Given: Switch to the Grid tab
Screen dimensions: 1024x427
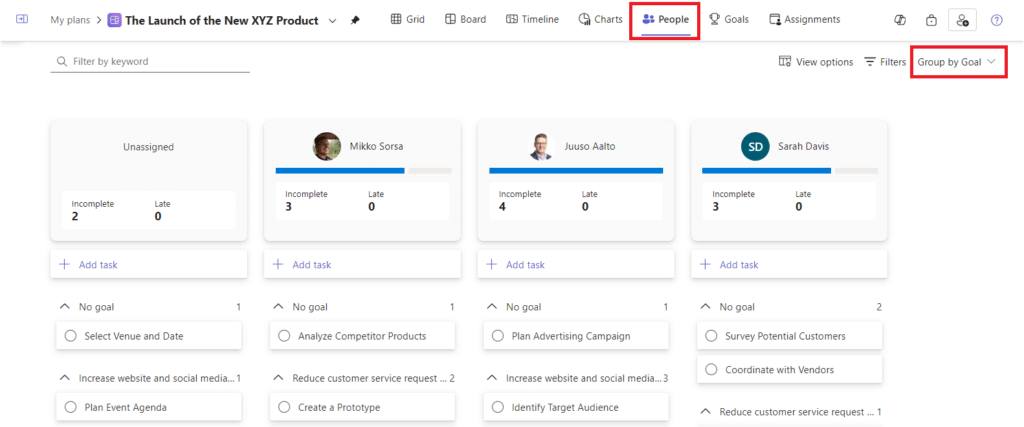Looking at the screenshot, I should pyautogui.click(x=408, y=20).
